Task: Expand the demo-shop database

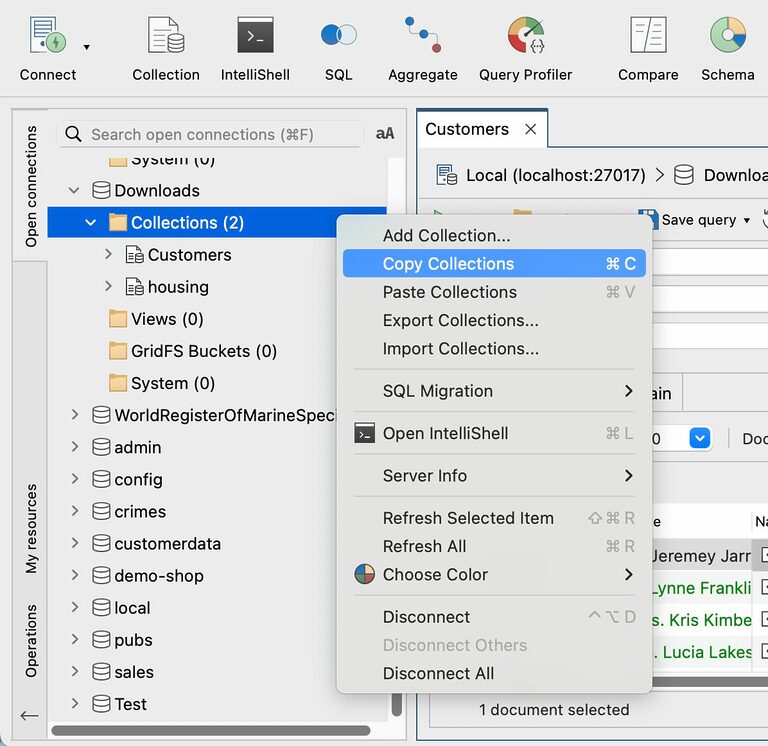Action: coord(74,576)
